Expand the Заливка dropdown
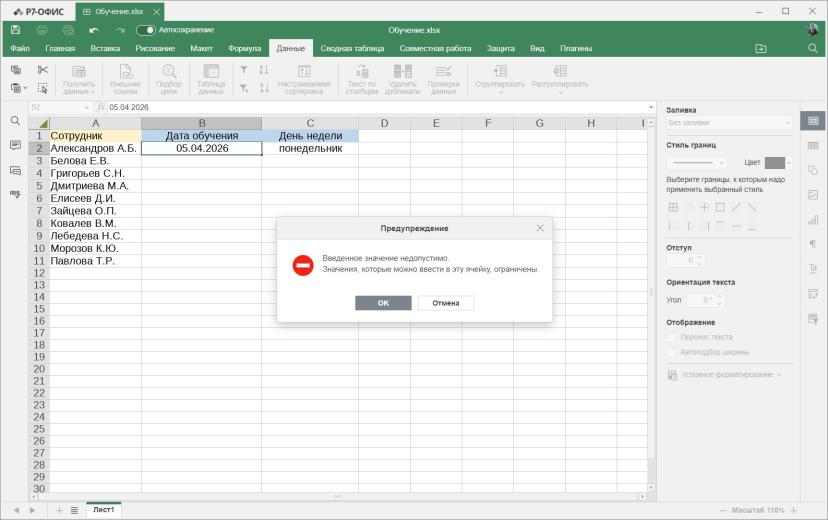Viewport: 828px width, 520px height. [729, 123]
